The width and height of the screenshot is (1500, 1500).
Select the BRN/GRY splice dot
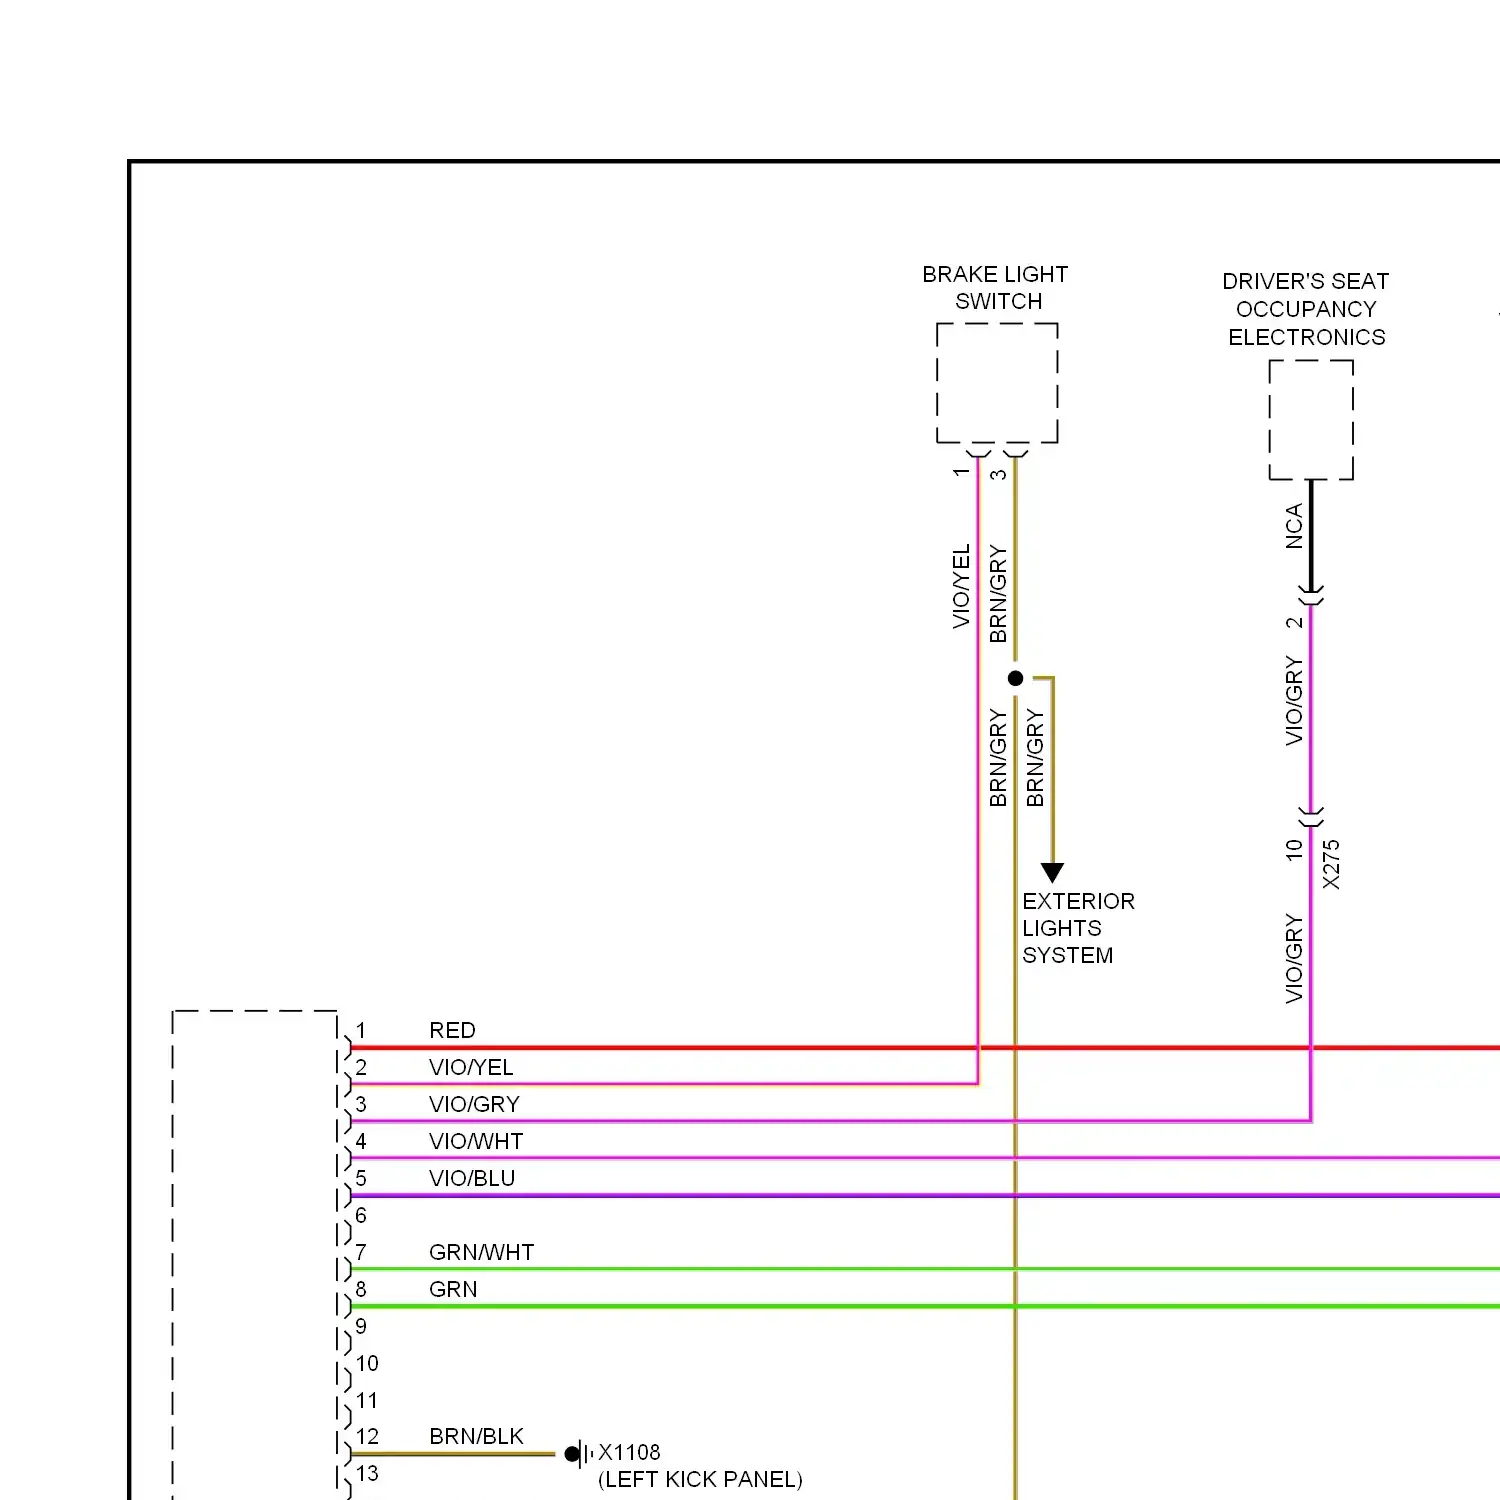(x=1016, y=678)
